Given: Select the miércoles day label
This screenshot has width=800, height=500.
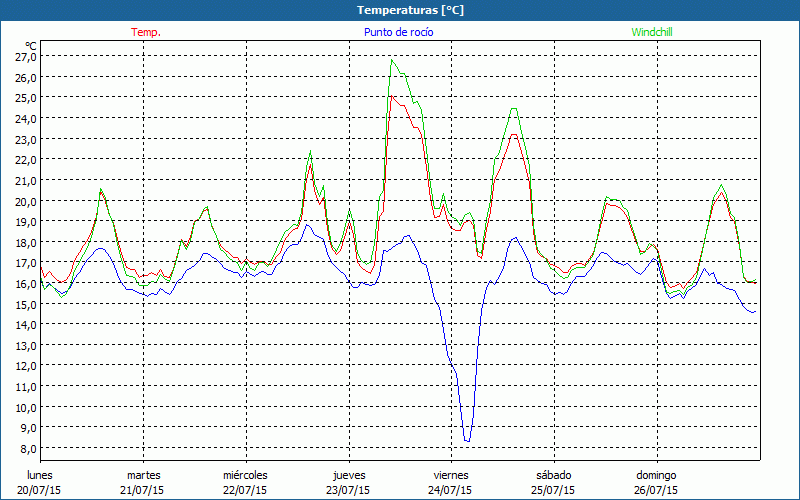Looking at the screenshot, I should pyautogui.click(x=245, y=475).
